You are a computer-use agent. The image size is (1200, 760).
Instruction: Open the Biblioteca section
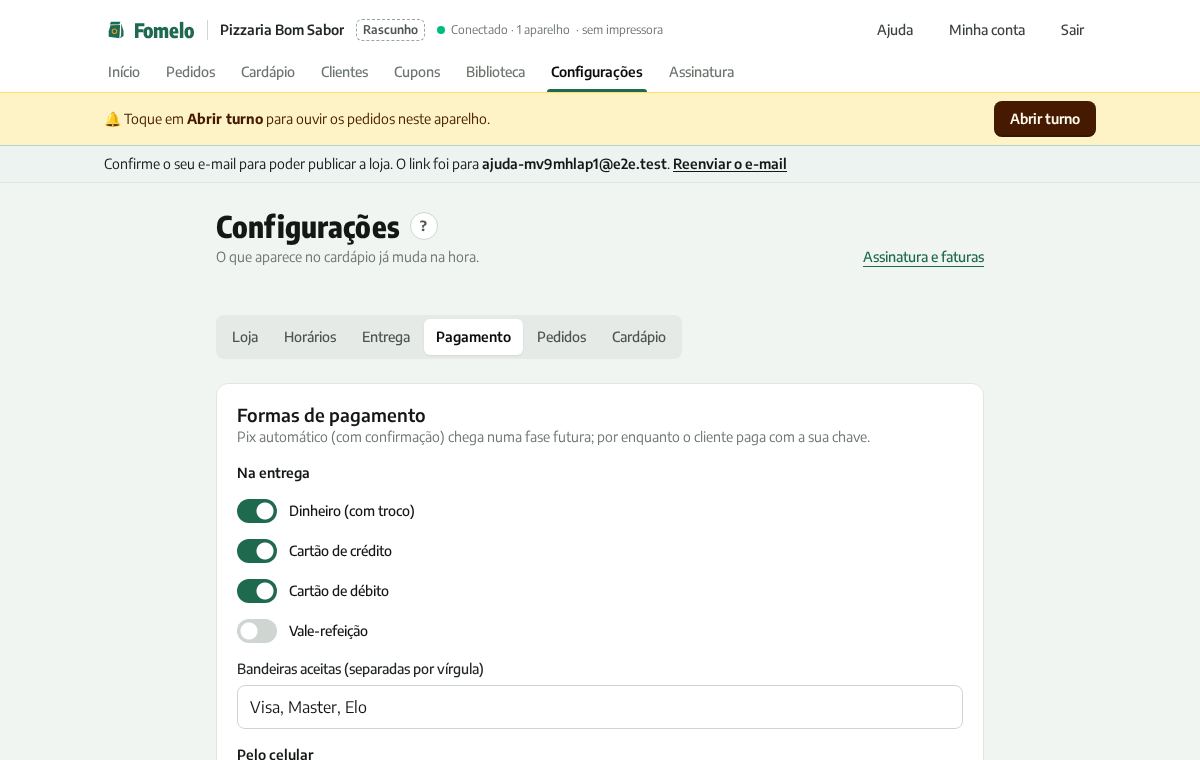click(x=495, y=72)
